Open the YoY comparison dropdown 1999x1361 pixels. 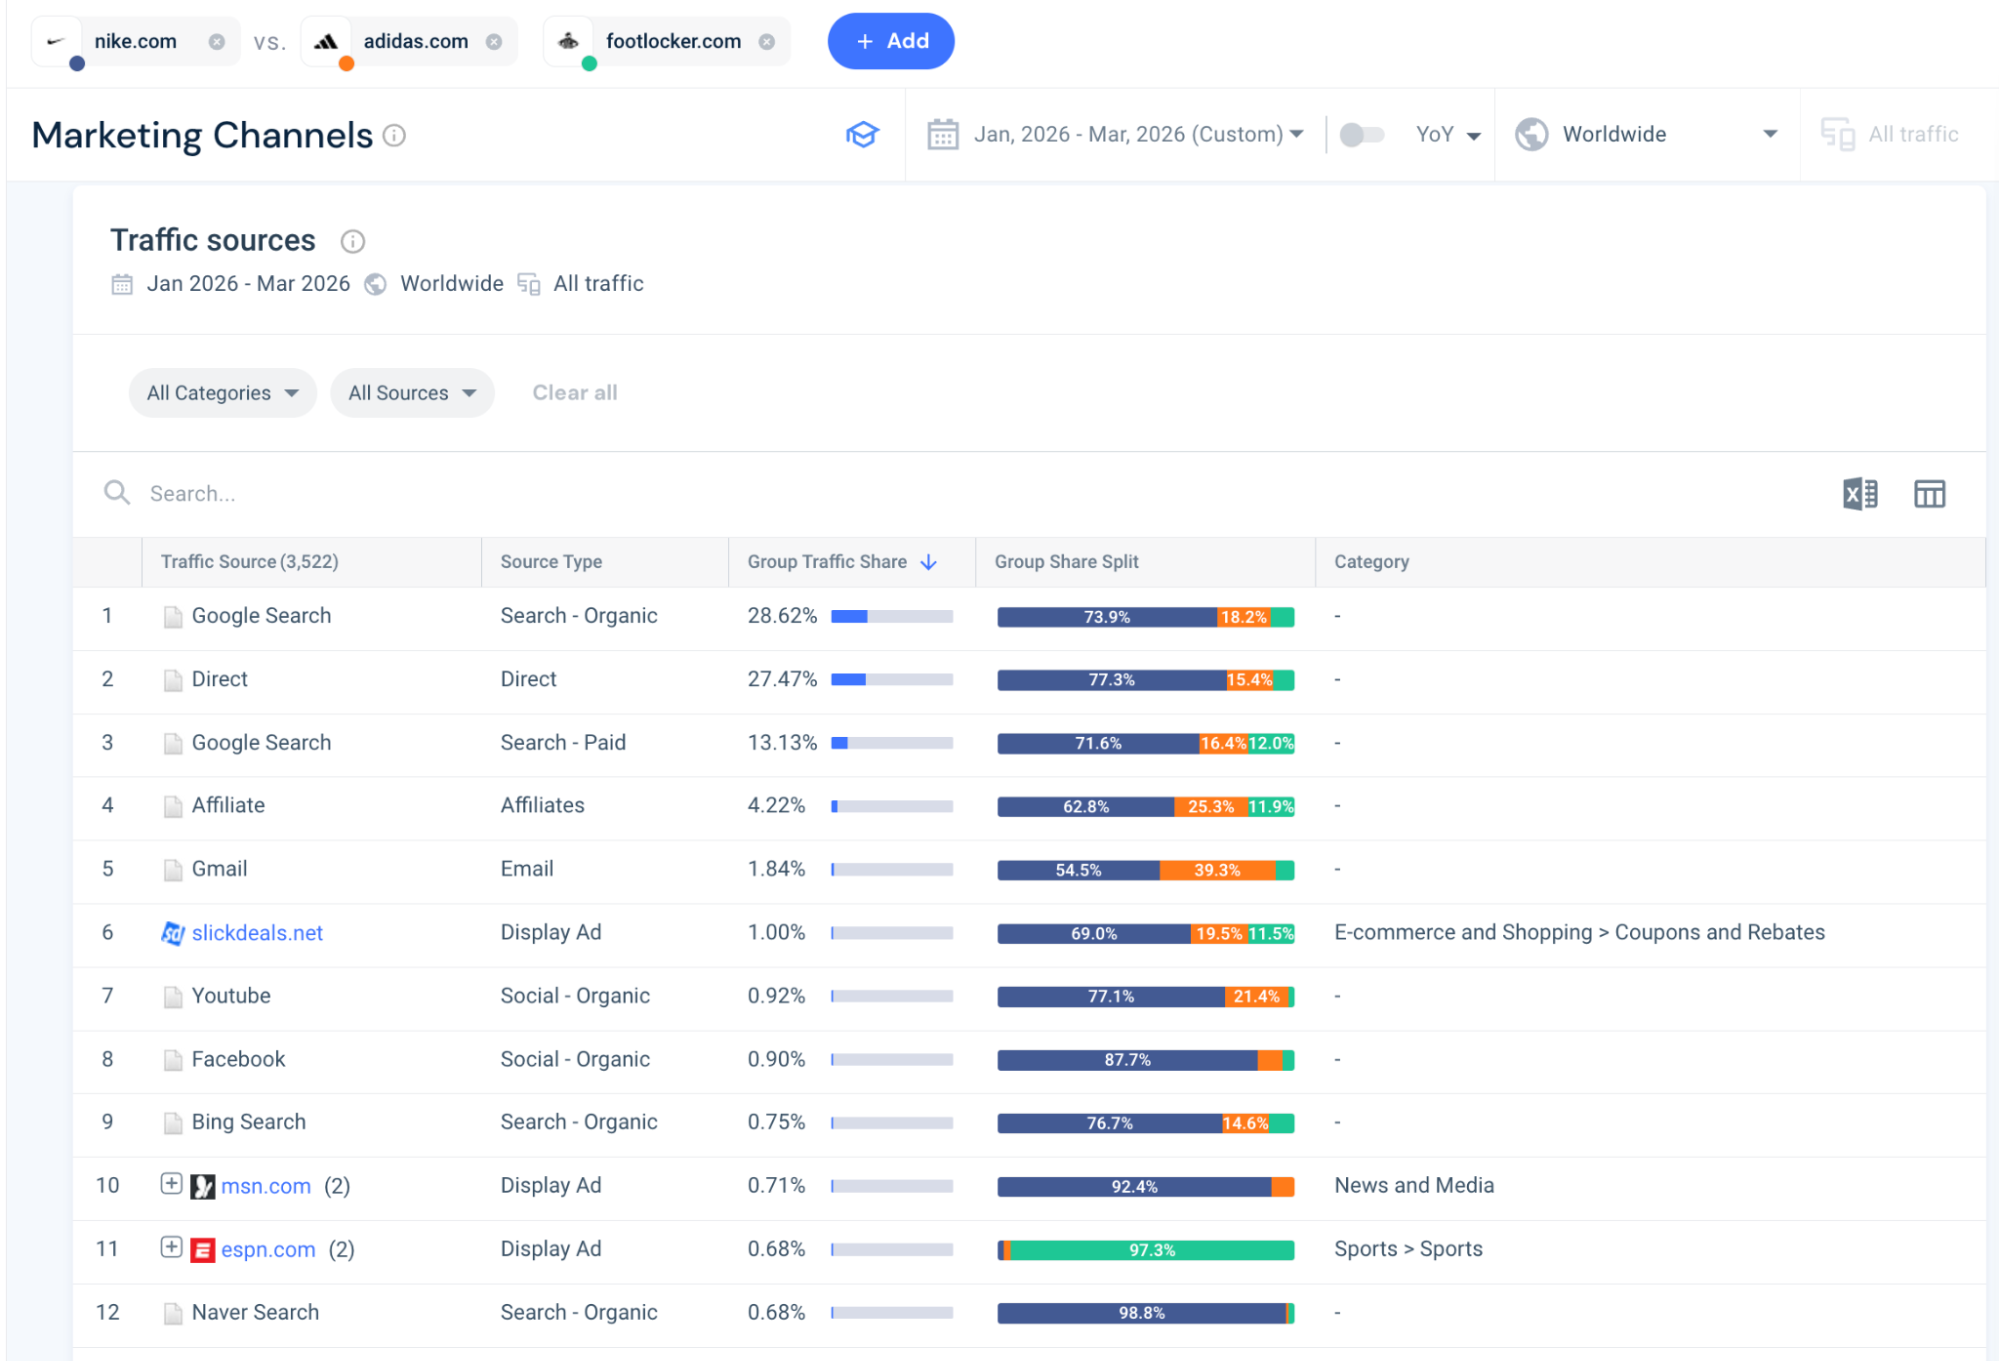tap(1448, 134)
